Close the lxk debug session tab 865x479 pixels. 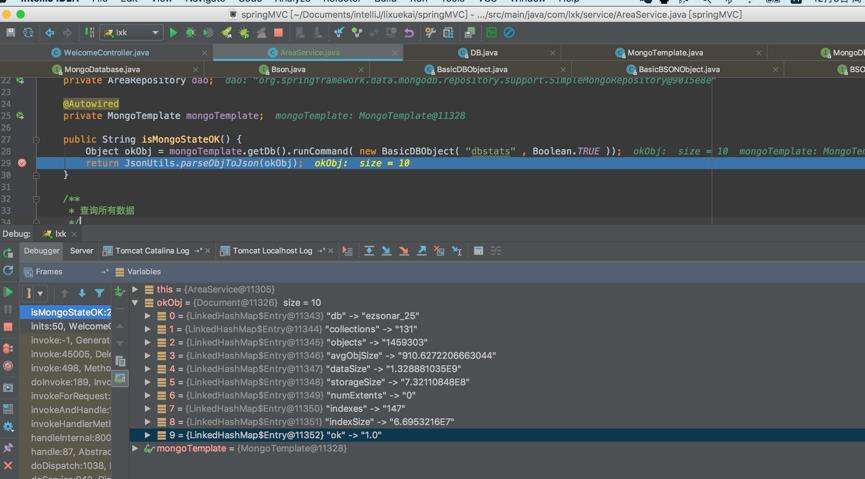[74, 234]
